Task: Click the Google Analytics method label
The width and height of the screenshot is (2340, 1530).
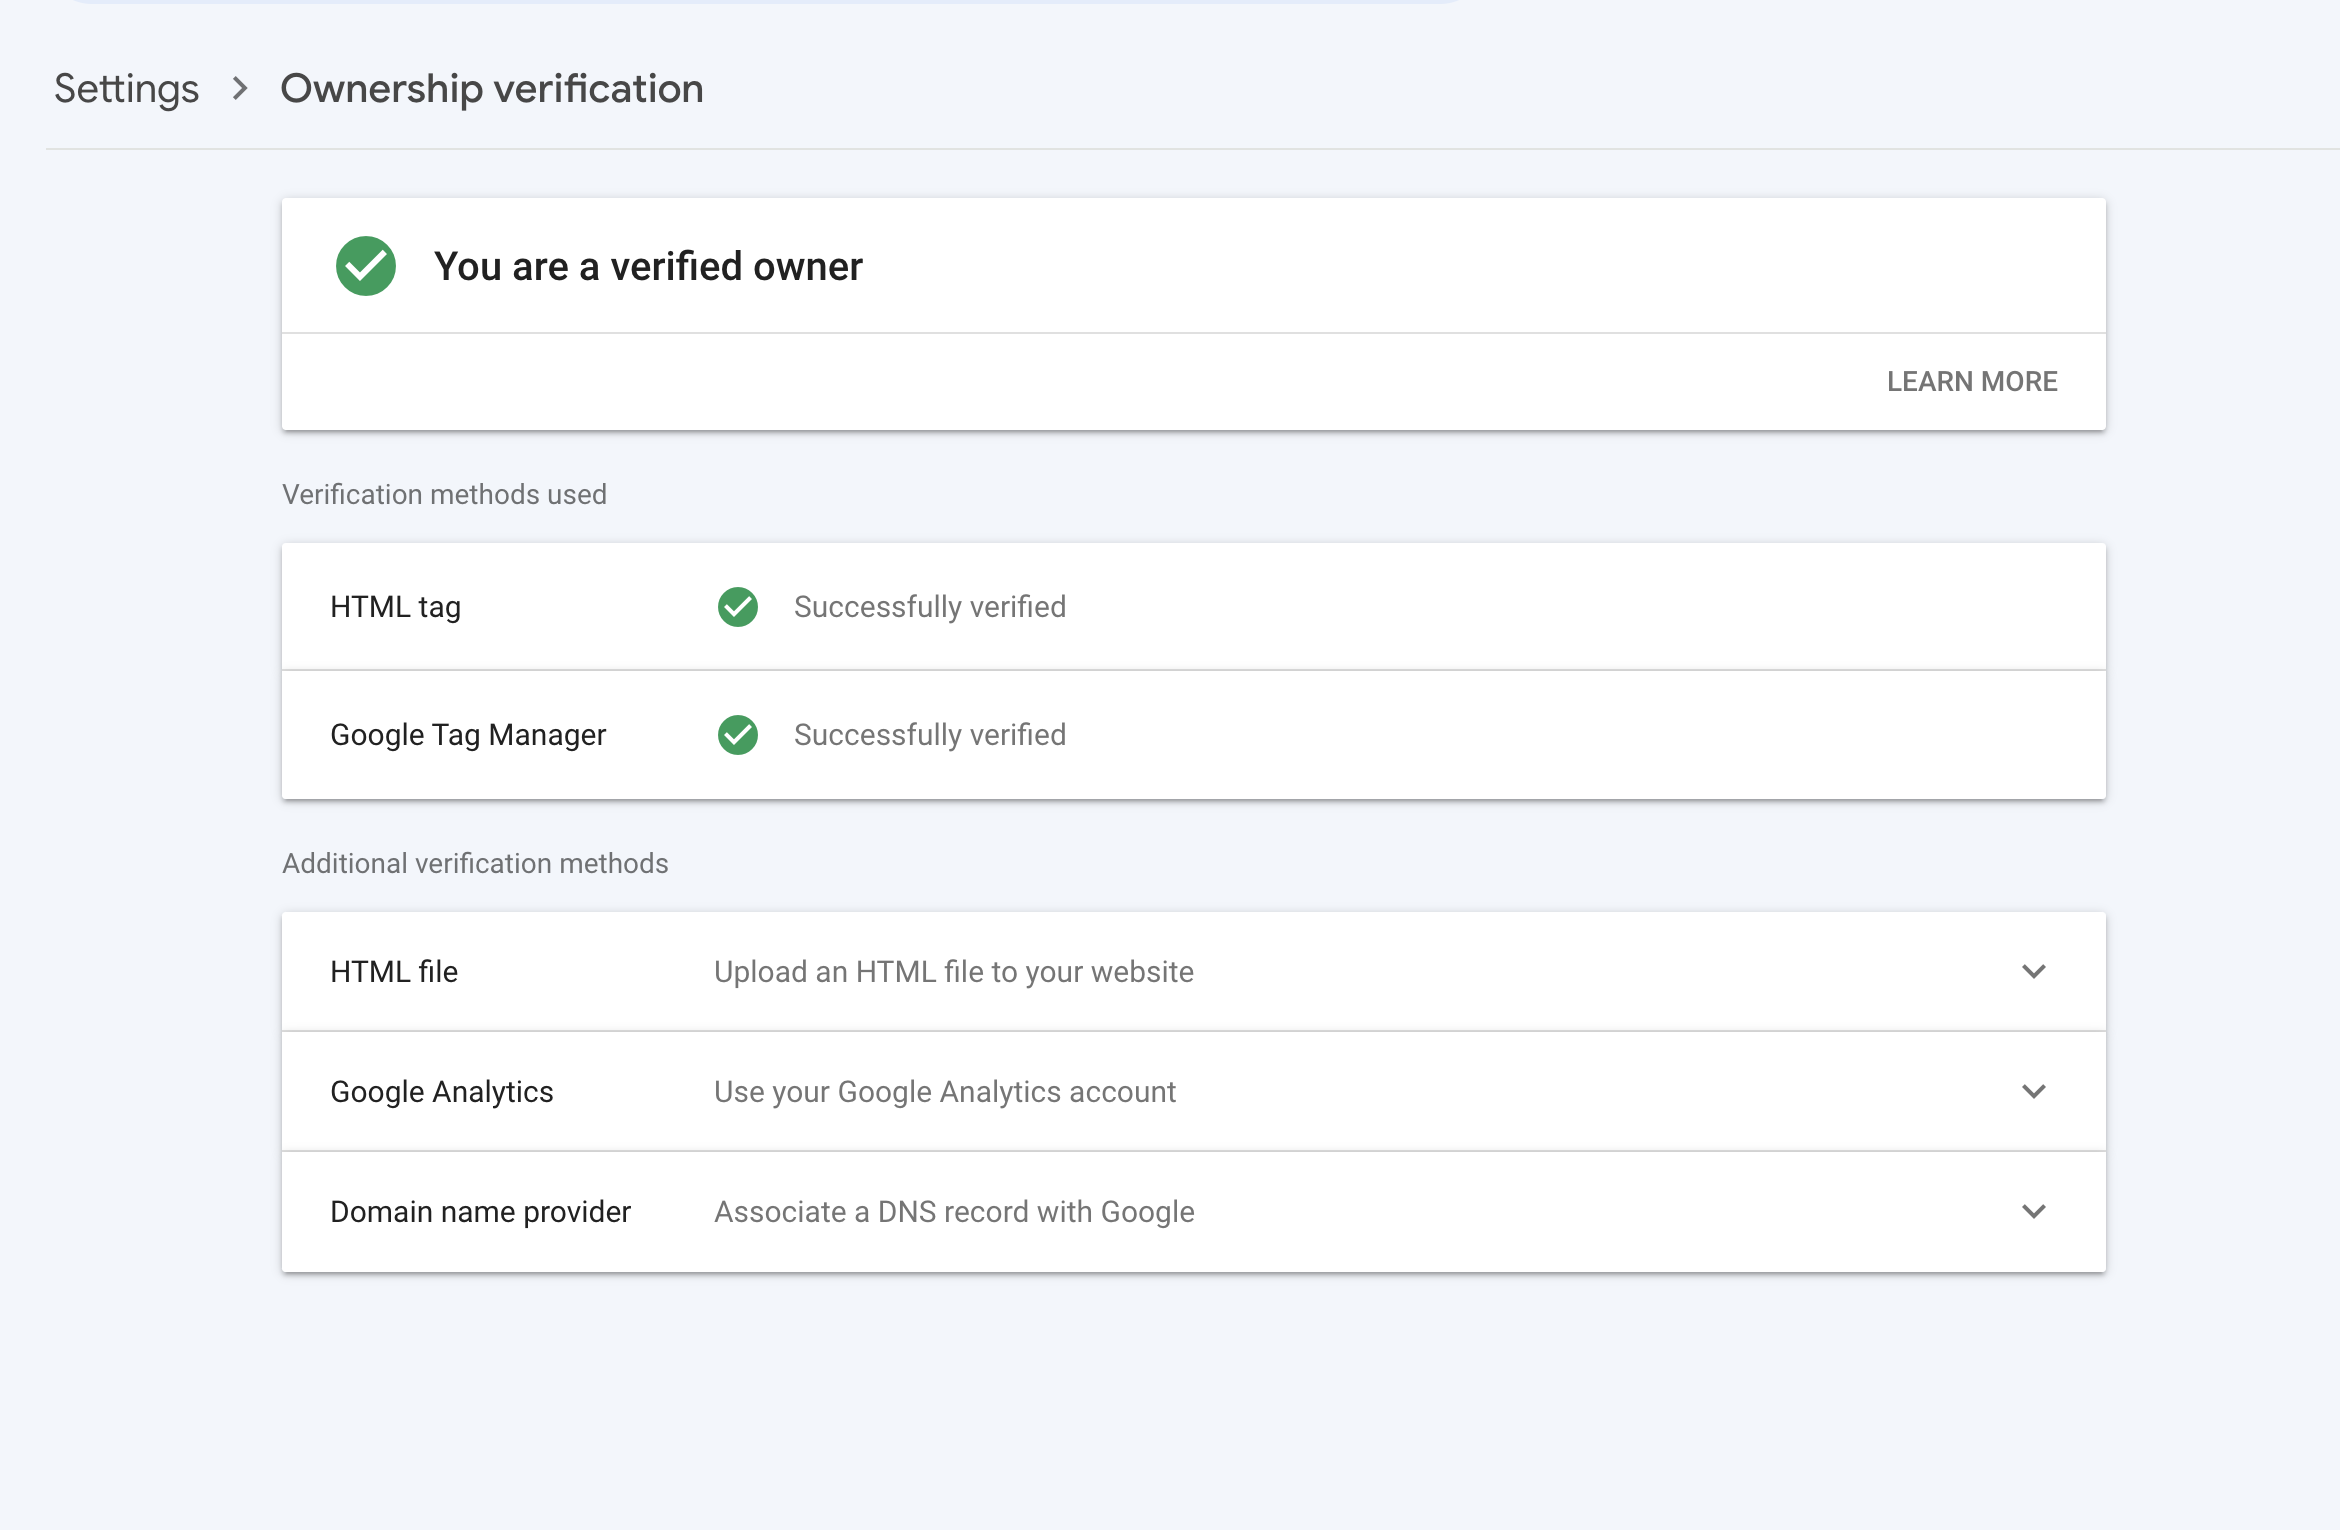Action: coord(442,1092)
